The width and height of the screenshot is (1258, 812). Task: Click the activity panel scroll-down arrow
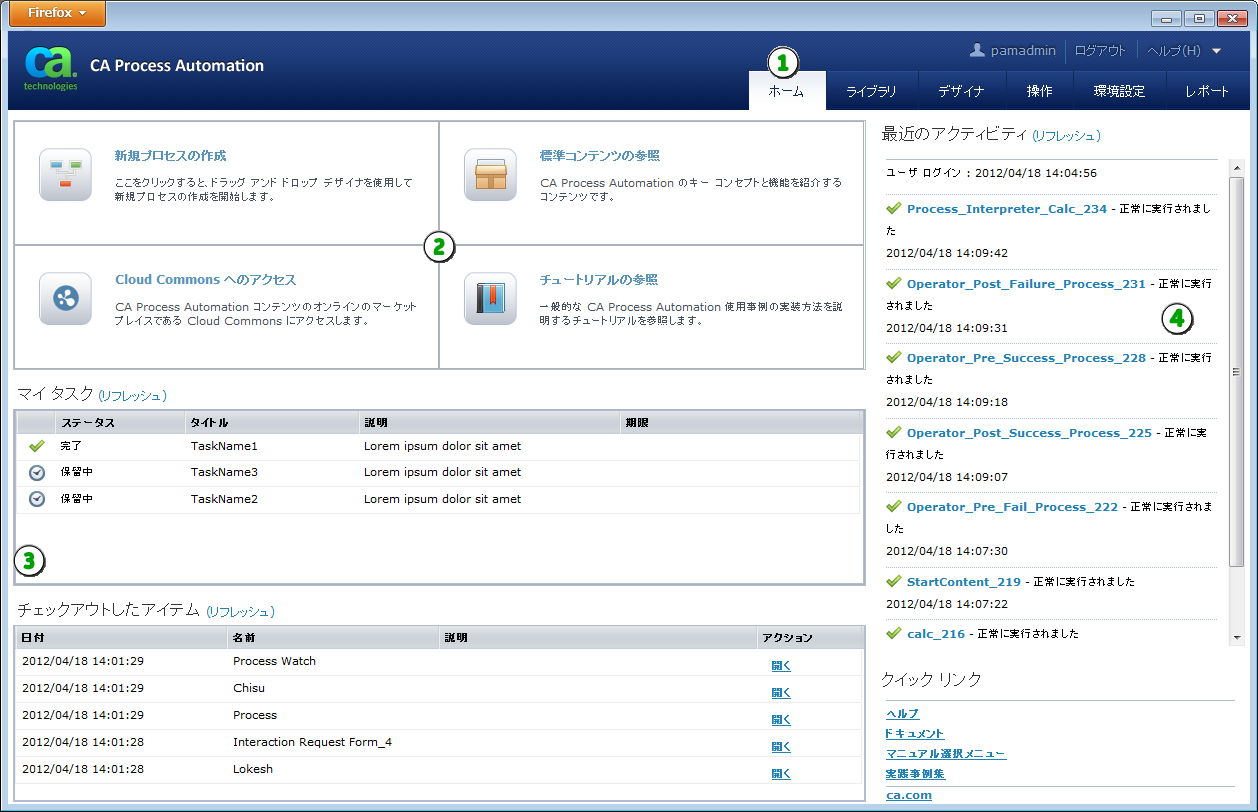[x=1237, y=637]
